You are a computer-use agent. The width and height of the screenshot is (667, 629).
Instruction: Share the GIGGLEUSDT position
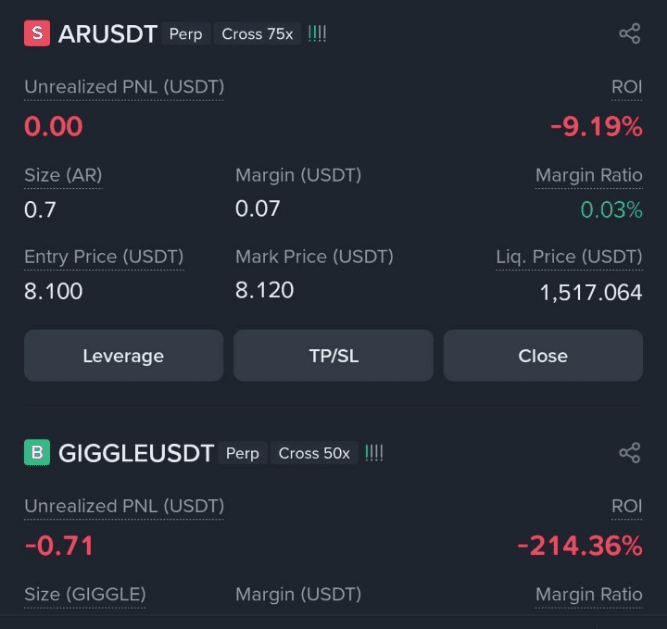pos(630,453)
